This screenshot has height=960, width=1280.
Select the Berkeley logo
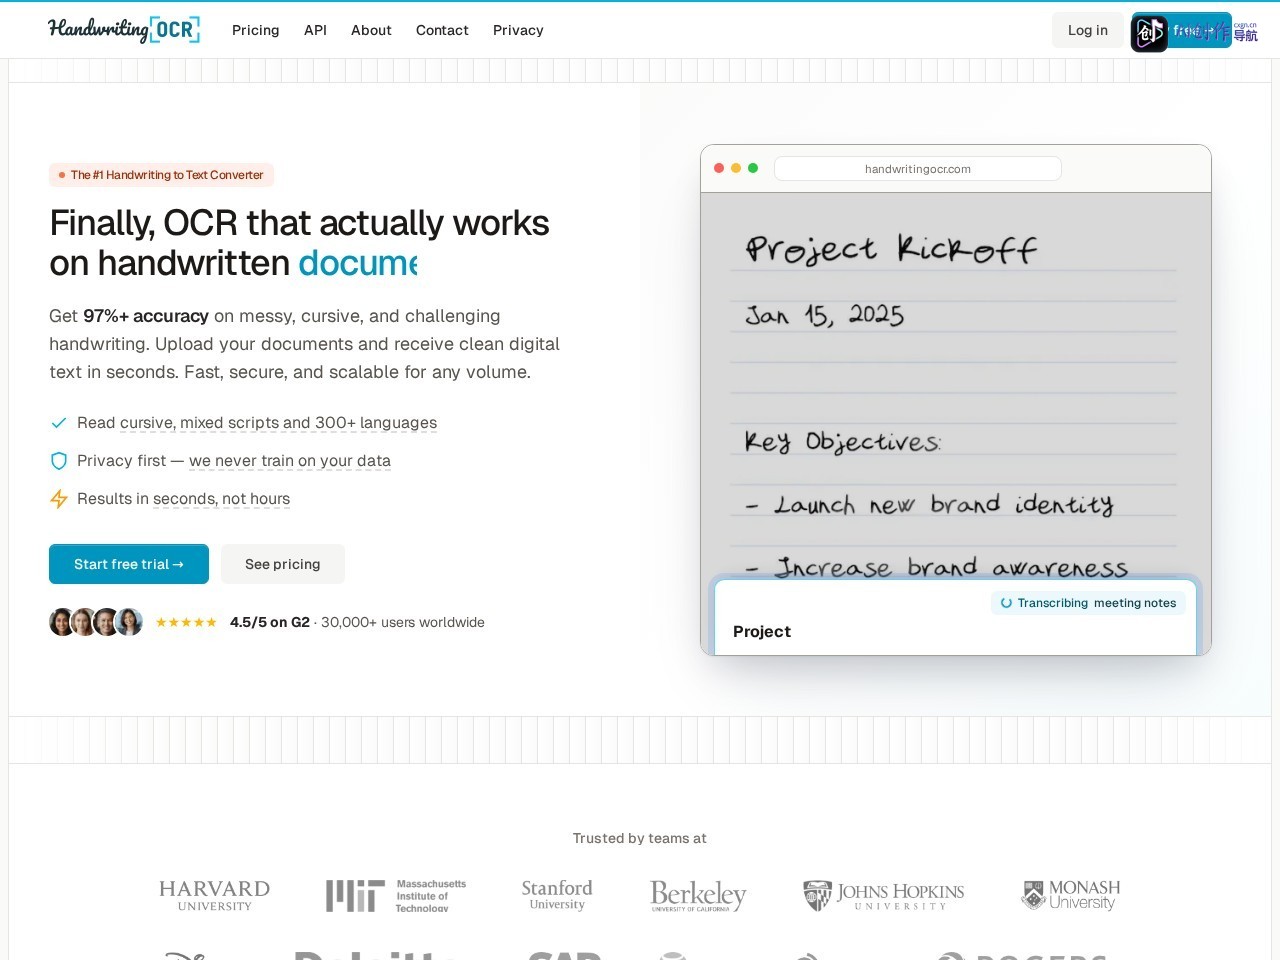point(698,895)
